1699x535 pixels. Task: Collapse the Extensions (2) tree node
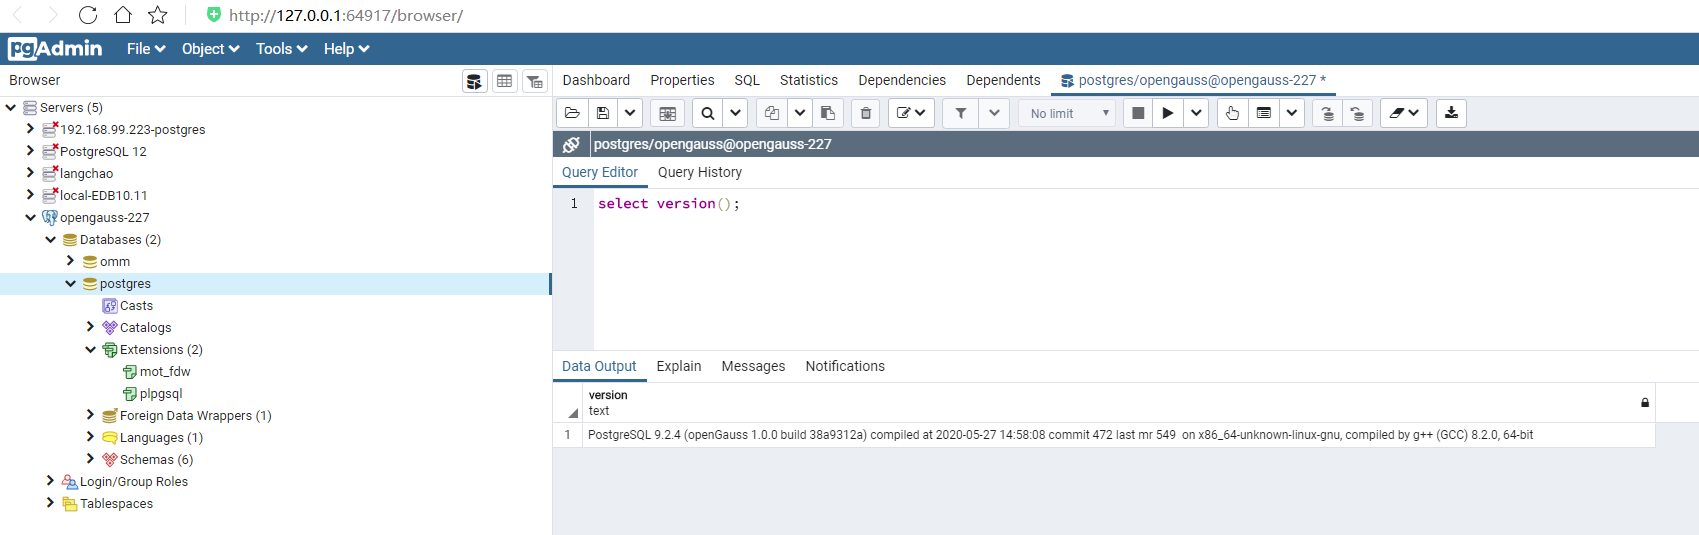pyautogui.click(x=91, y=350)
